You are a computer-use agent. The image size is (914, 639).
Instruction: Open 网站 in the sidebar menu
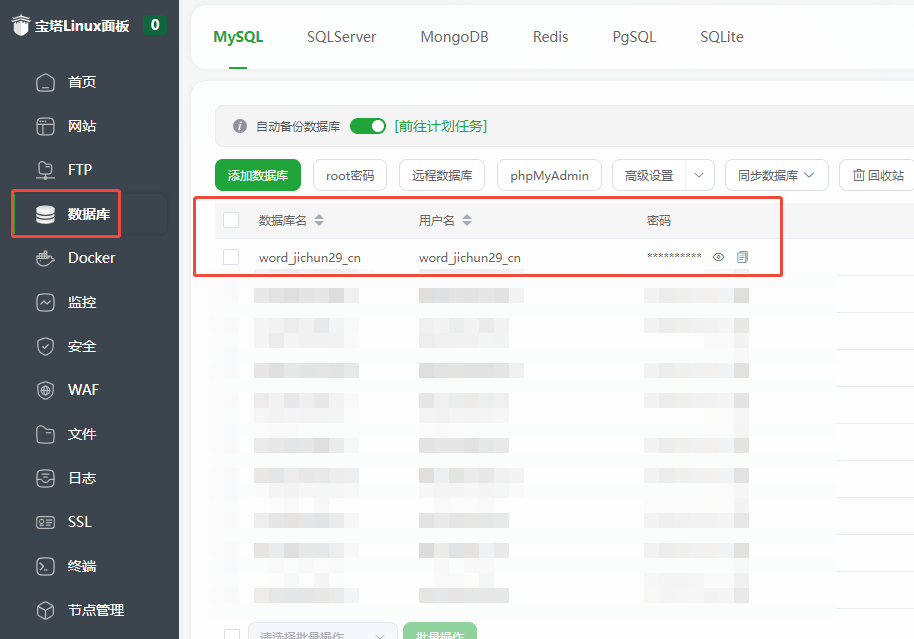click(82, 126)
